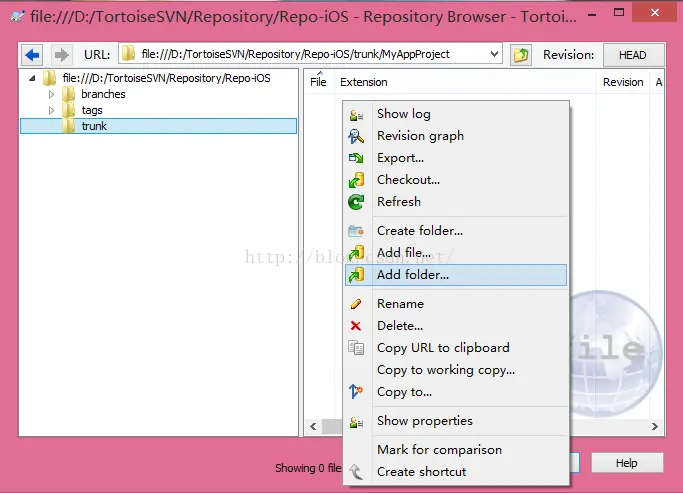Click the File column header
This screenshot has width=683, height=493.
[x=318, y=82]
